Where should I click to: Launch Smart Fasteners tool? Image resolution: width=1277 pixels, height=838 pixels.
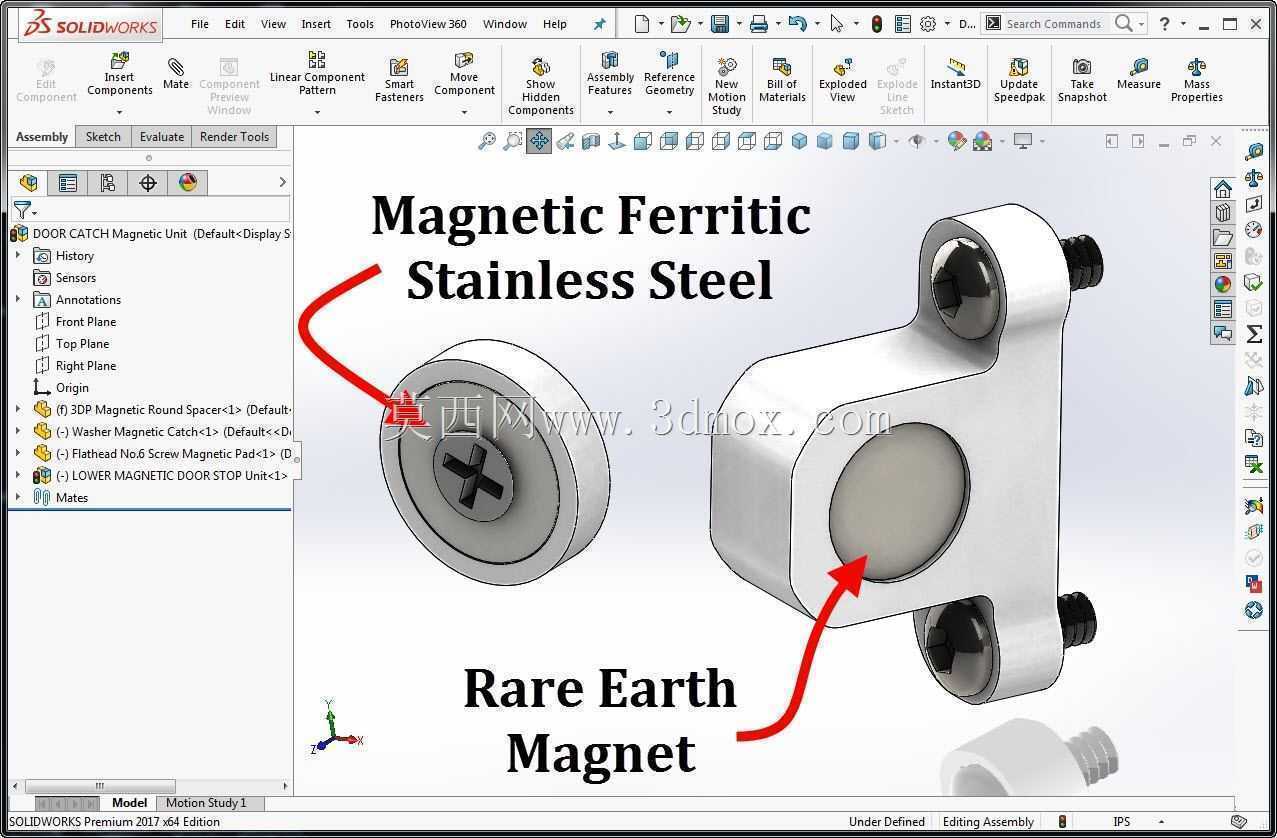click(x=399, y=80)
